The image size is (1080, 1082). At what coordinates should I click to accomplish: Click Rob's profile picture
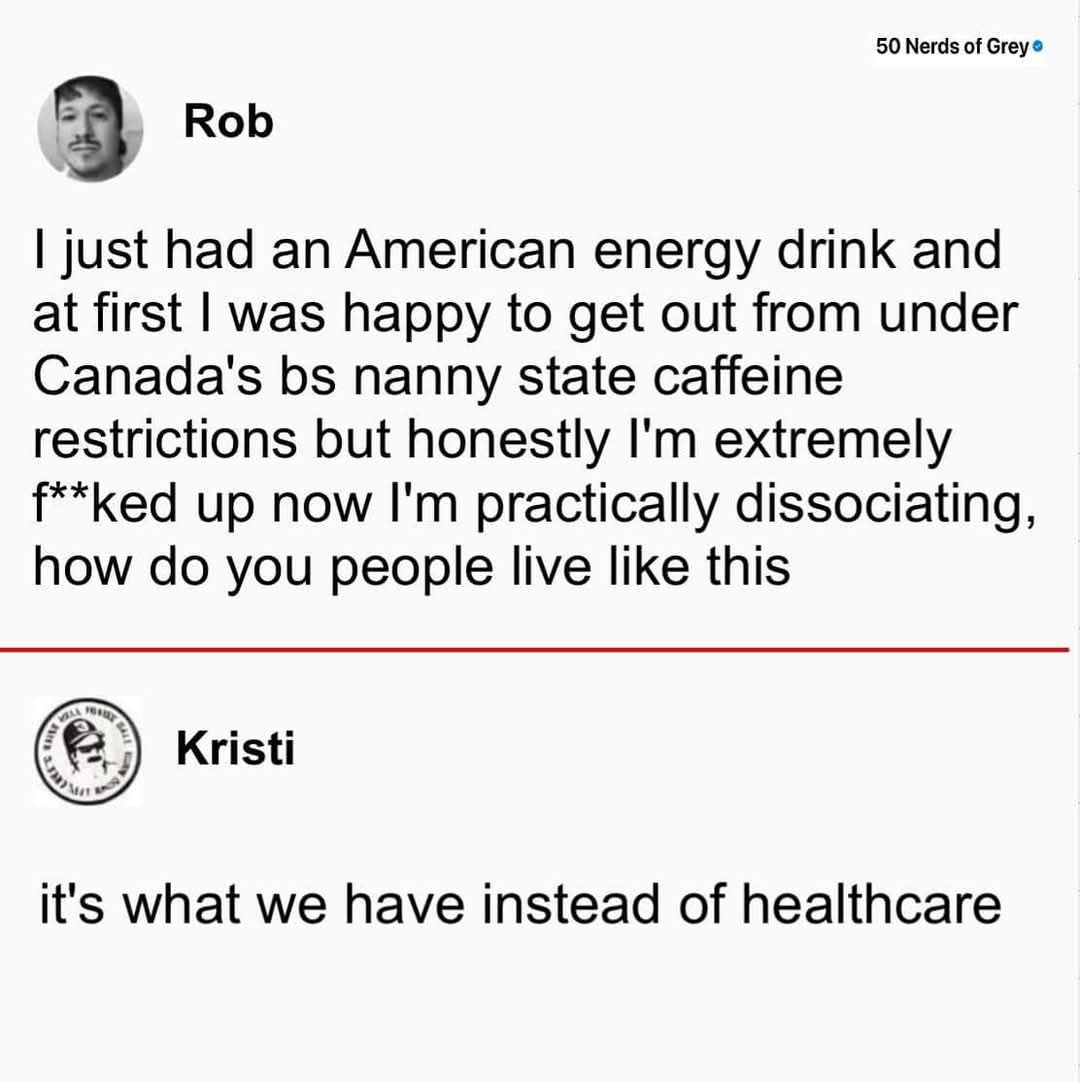tap(90, 129)
